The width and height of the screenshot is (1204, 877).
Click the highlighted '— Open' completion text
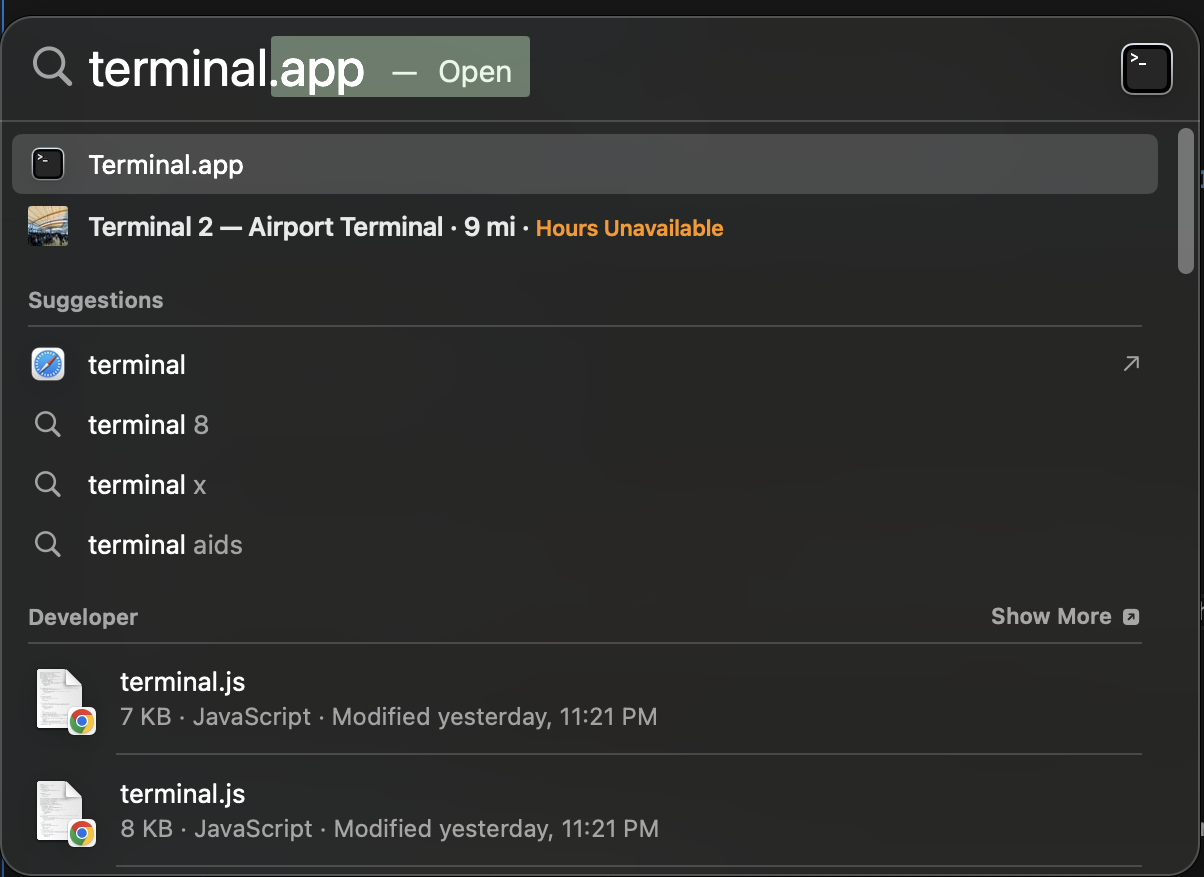click(x=451, y=72)
